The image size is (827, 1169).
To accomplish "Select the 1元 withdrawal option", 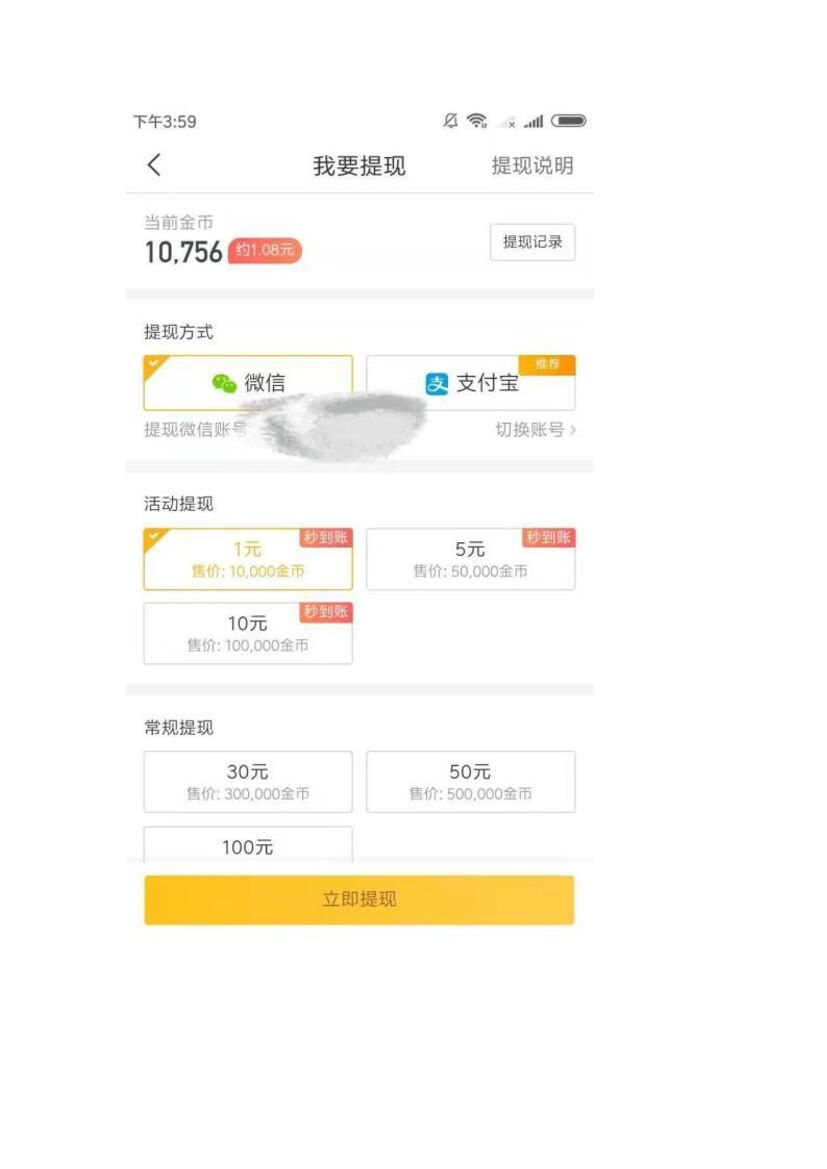I will 248,559.
